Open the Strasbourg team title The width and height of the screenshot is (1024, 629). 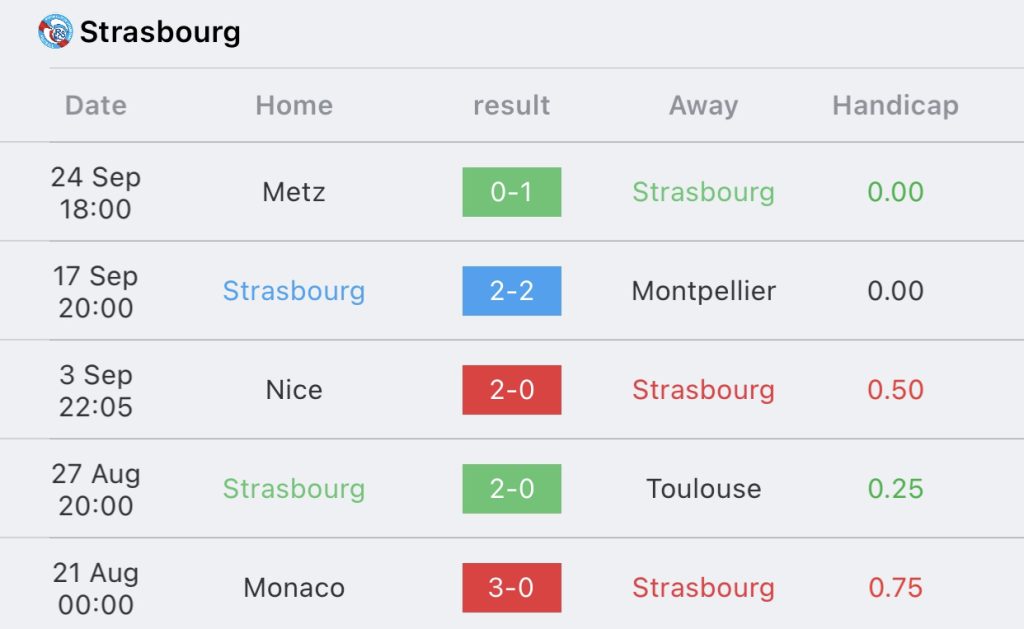point(160,32)
